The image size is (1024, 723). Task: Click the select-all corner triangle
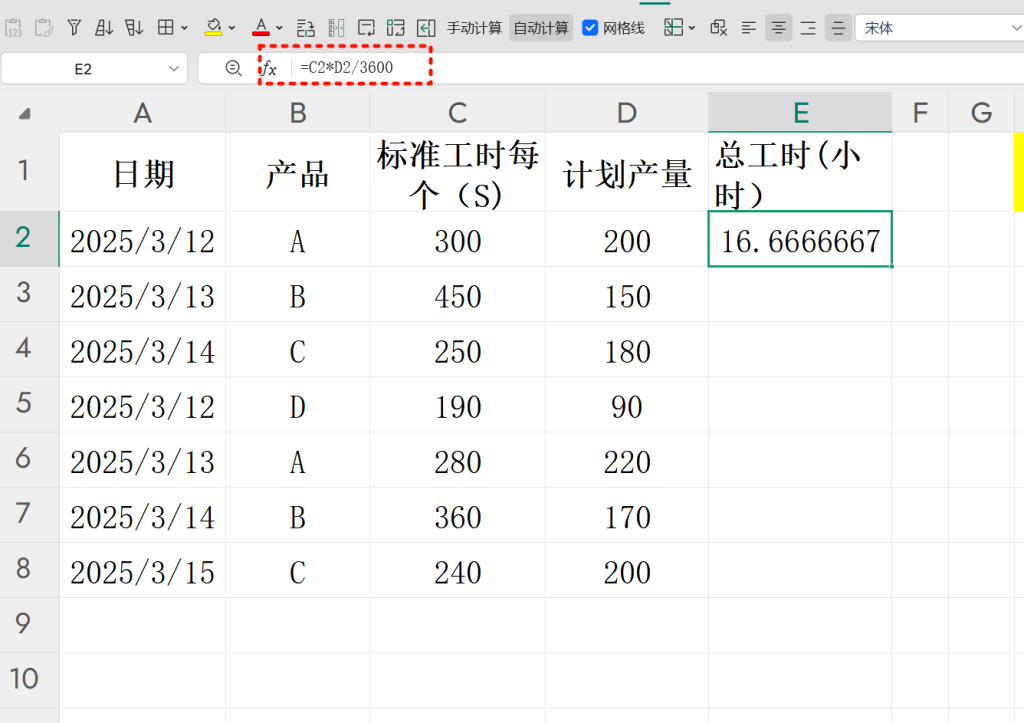[x=24, y=114]
